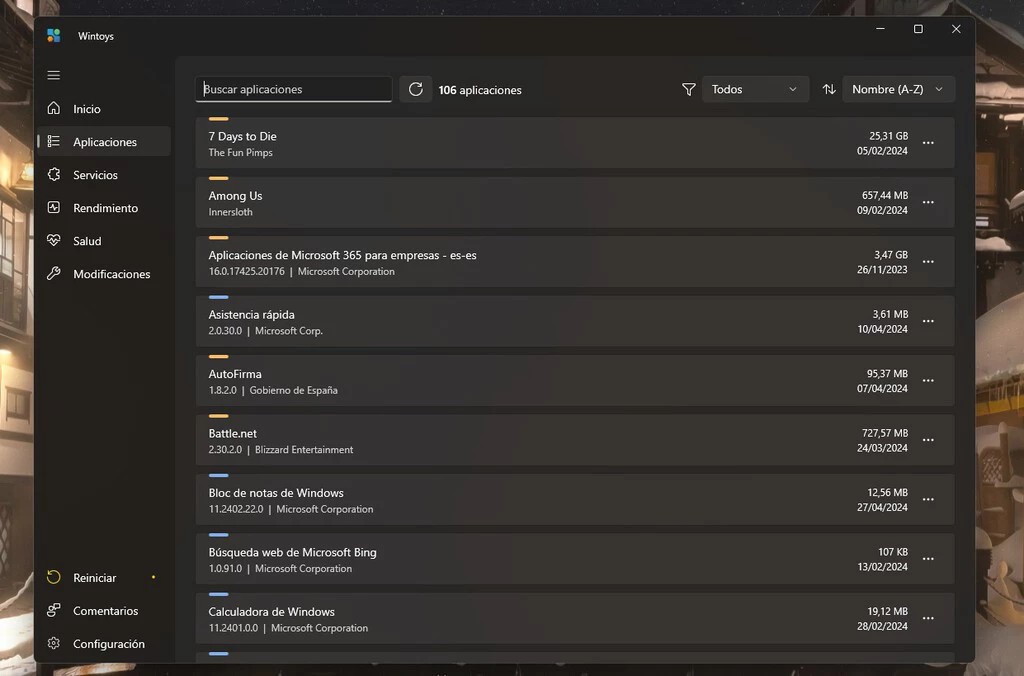This screenshot has width=1024, height=676.
Task: Minimize the Wintoys window
Action: 880,29
